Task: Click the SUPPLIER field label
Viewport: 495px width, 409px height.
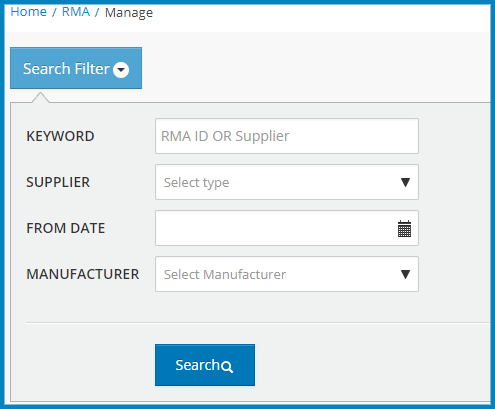Action: tap(58, 182)
